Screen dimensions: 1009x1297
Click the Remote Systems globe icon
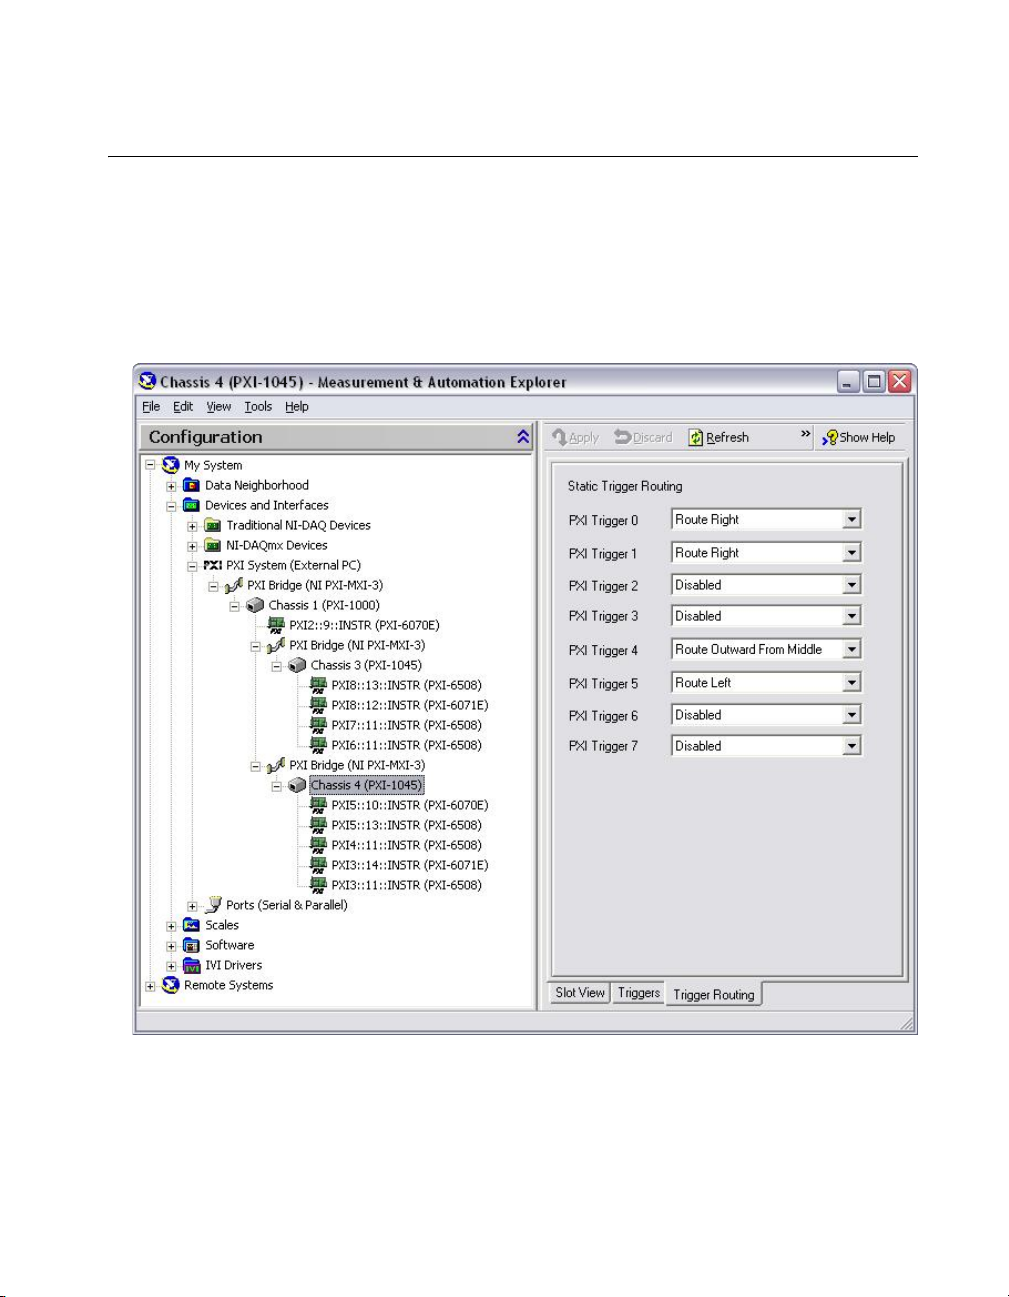170,986
